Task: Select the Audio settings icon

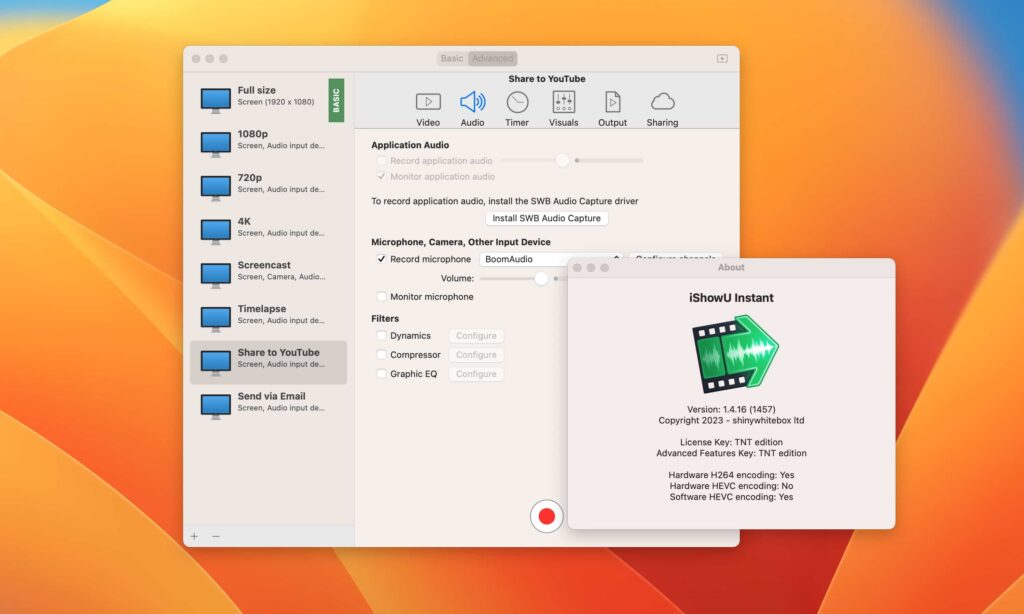Action: pos(473,100)
